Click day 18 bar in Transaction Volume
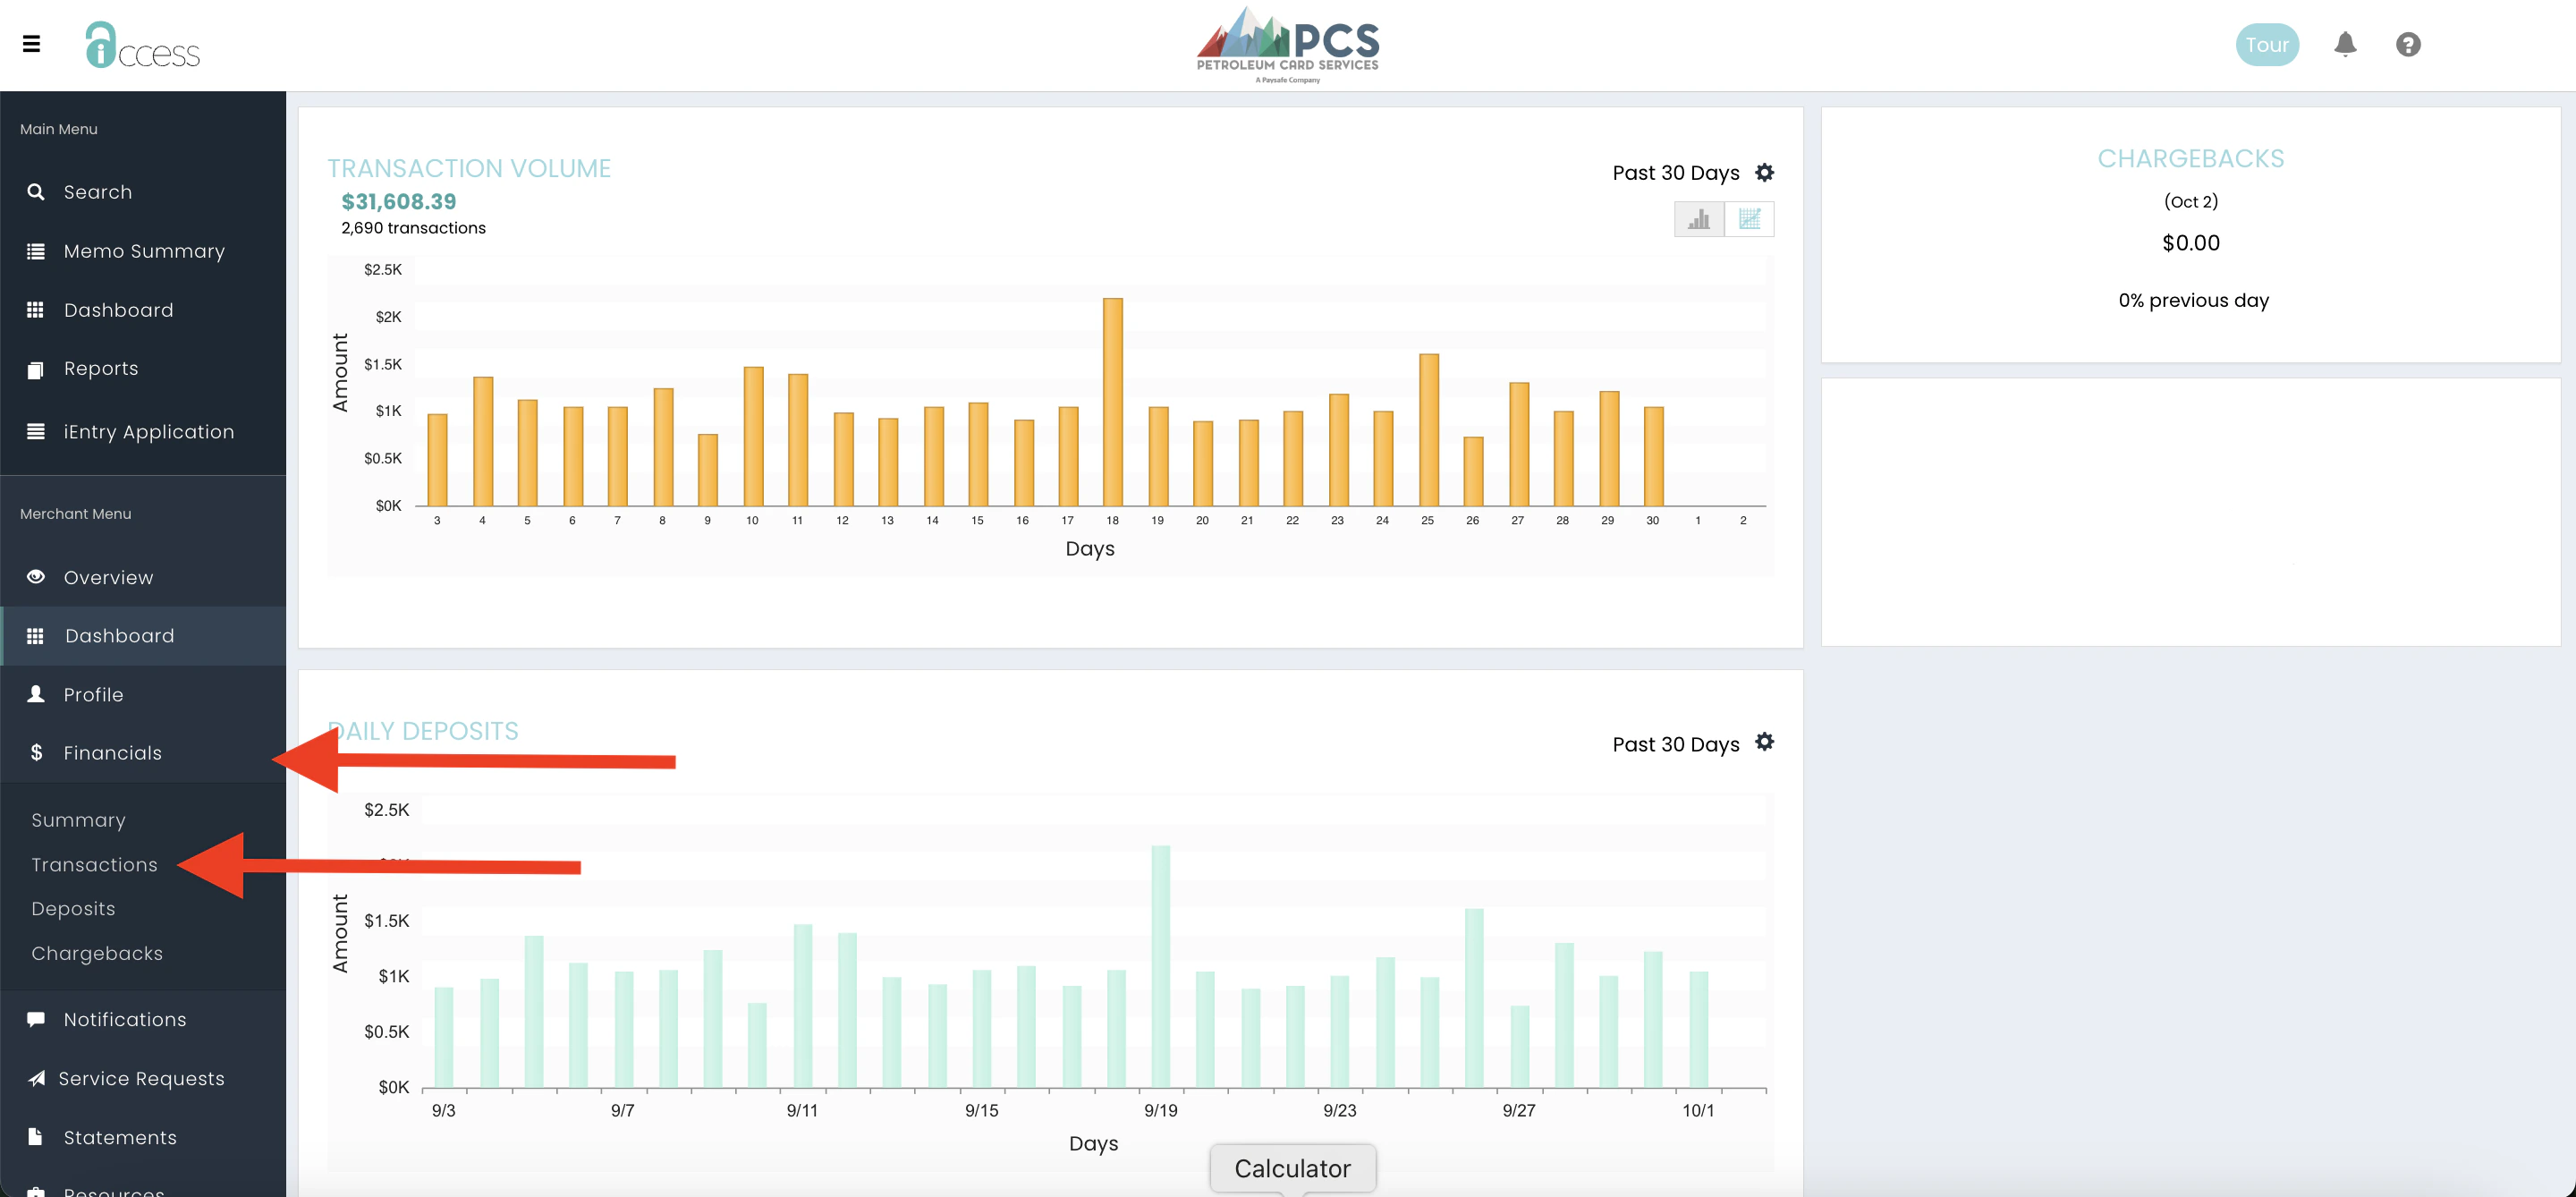 pos(1112,402)
